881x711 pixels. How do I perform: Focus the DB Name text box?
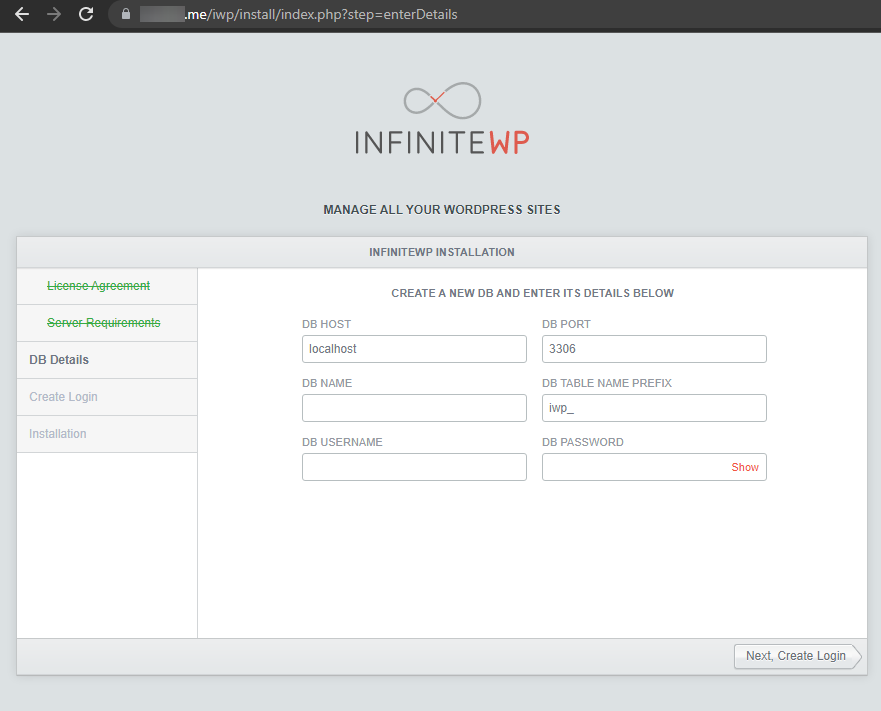tap(414, 408)
